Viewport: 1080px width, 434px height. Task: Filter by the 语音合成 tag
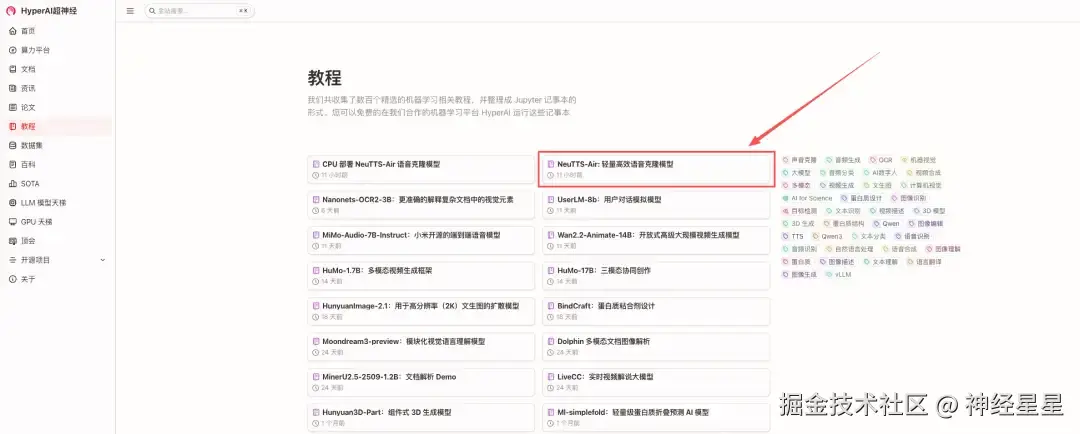[899, 249]
